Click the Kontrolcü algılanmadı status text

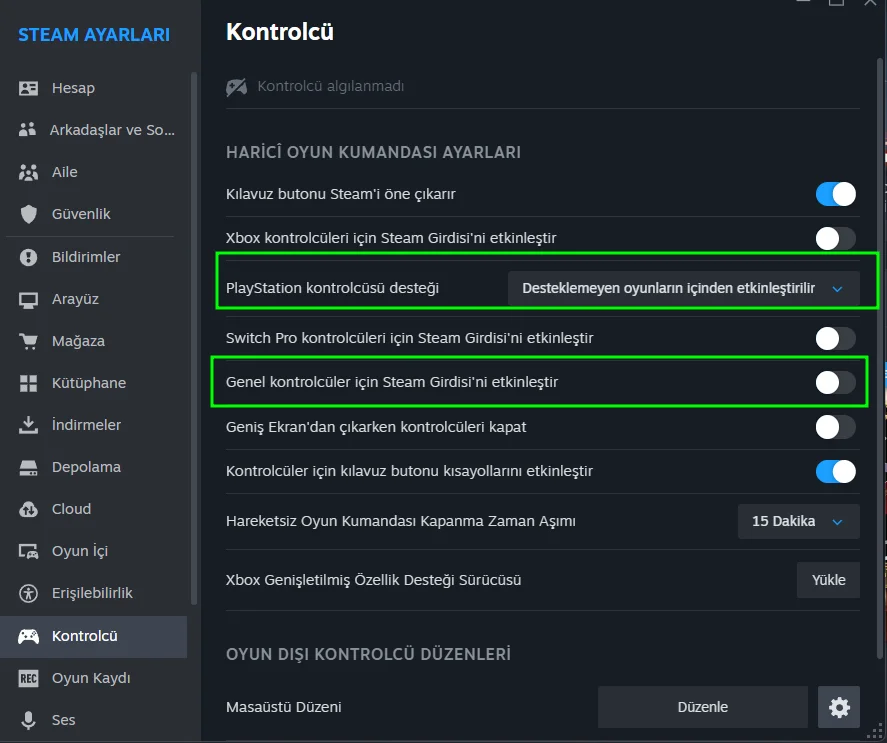point(331,86)
